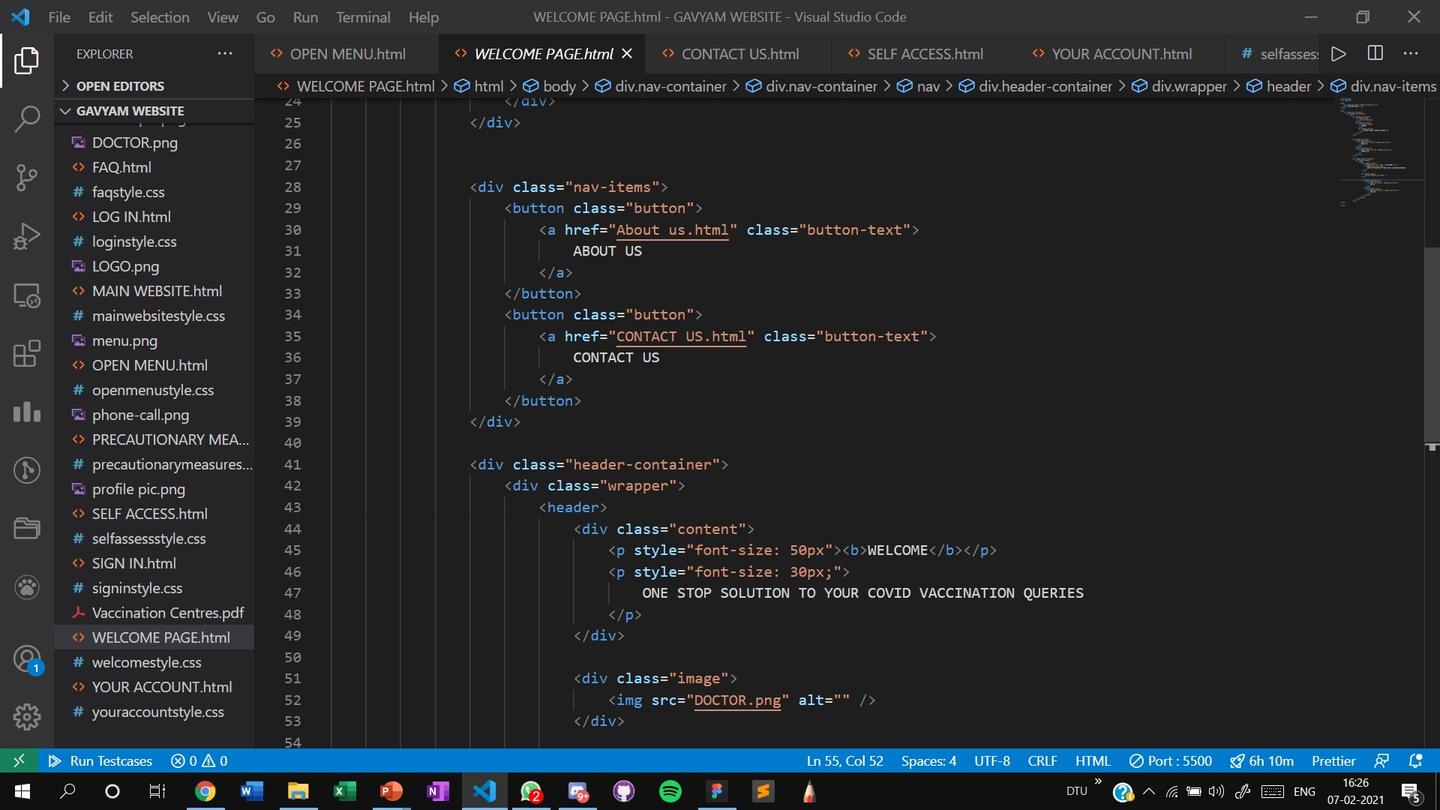Click the Run play icon in editor toolbar
Viewport: 1440px width, 810px height.
coord(1338,54)
